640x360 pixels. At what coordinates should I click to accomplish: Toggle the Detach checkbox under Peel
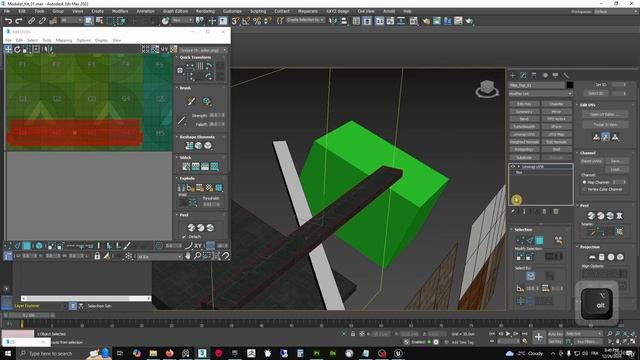click(184, 237)
